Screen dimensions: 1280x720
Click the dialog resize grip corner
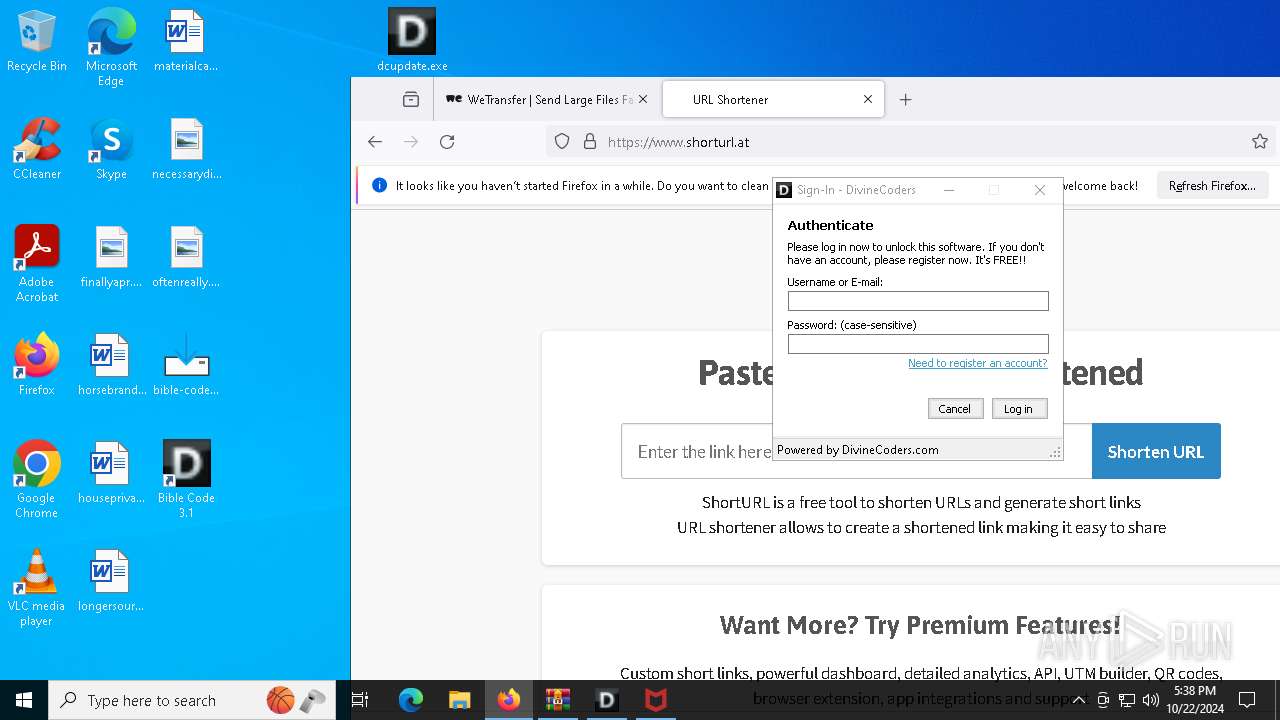coord(1054,453)
